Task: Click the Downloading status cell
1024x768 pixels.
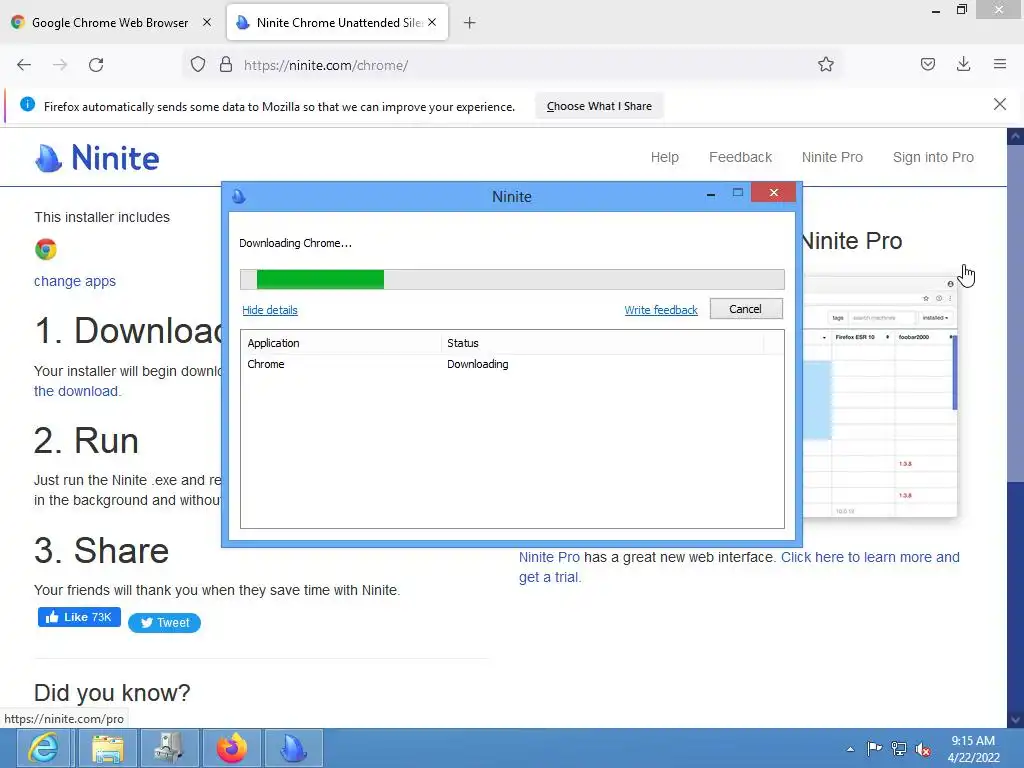Action: 477,364
